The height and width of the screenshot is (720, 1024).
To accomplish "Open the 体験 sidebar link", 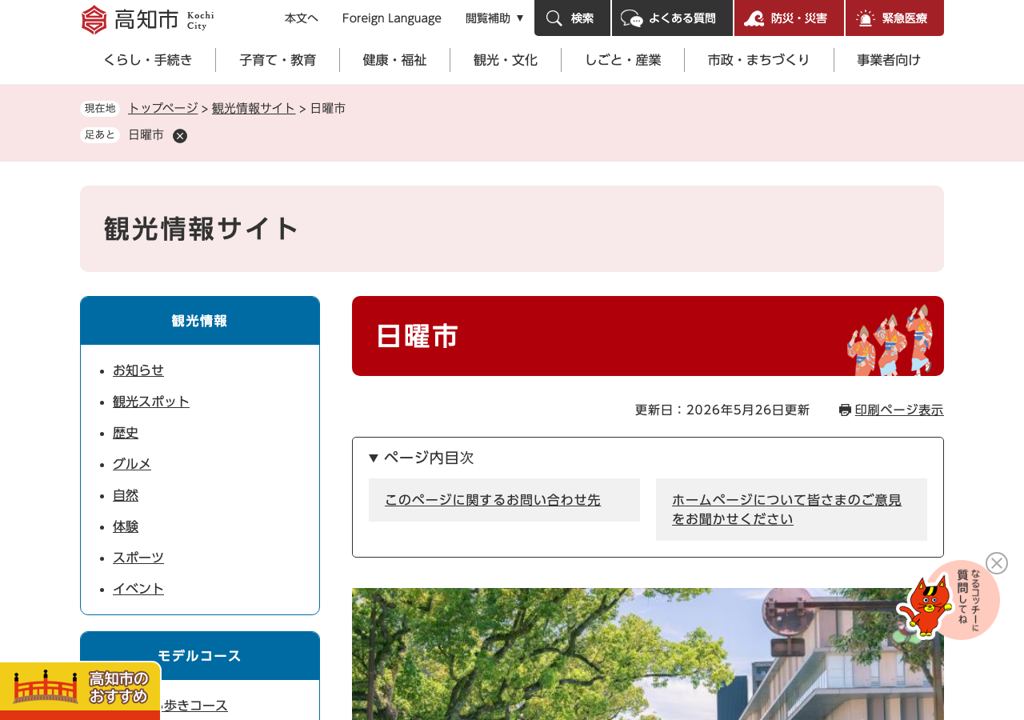I will tap(125, 527).
